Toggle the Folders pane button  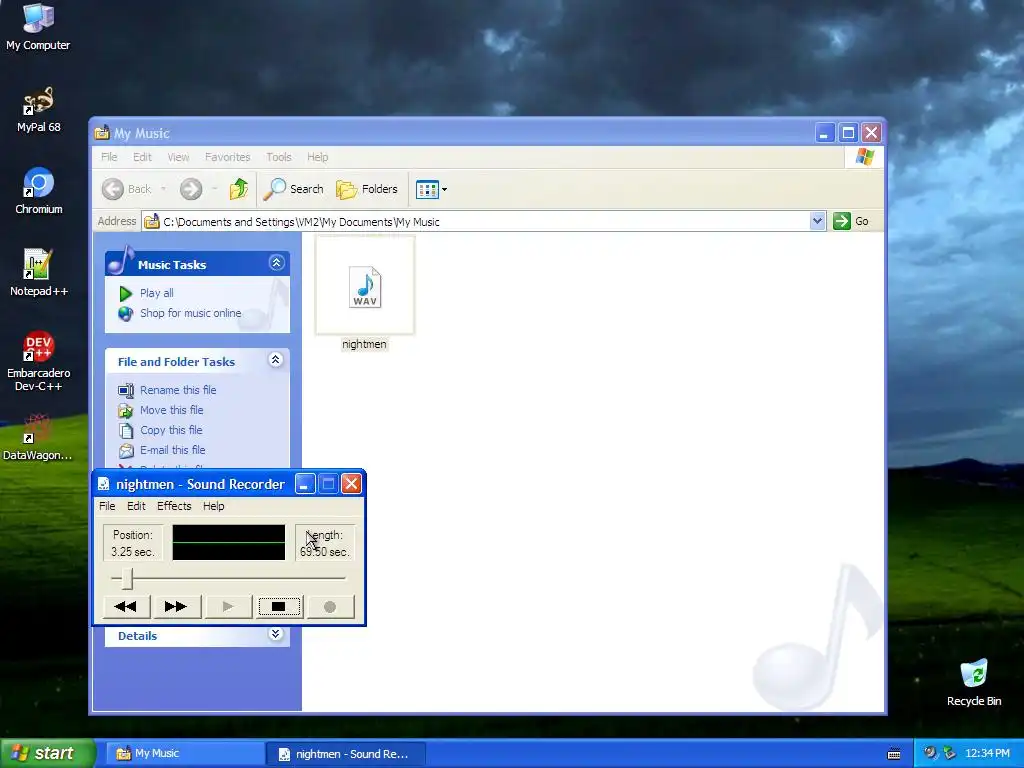pos(366,189)
